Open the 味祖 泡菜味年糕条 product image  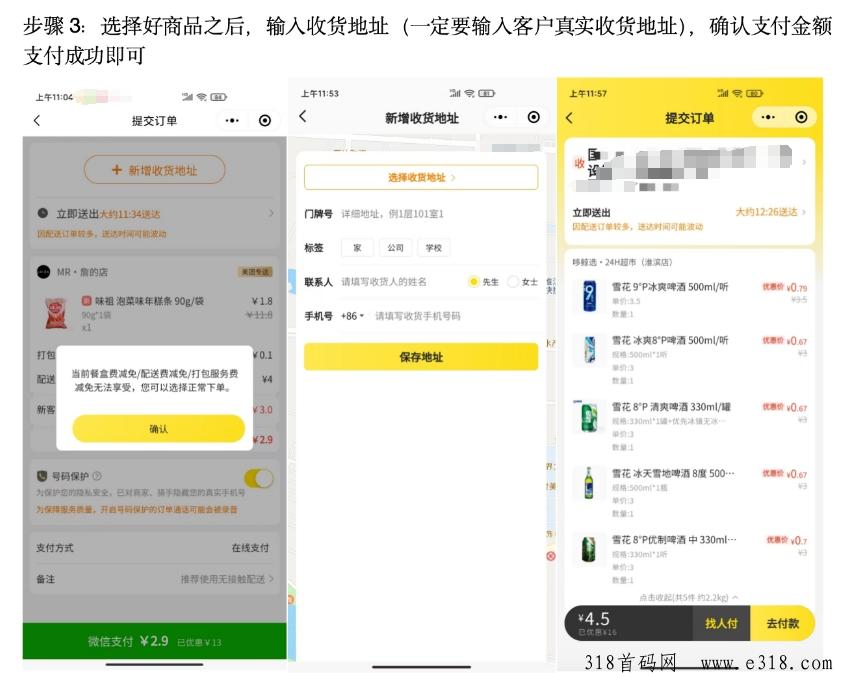[x=57, y=314]
